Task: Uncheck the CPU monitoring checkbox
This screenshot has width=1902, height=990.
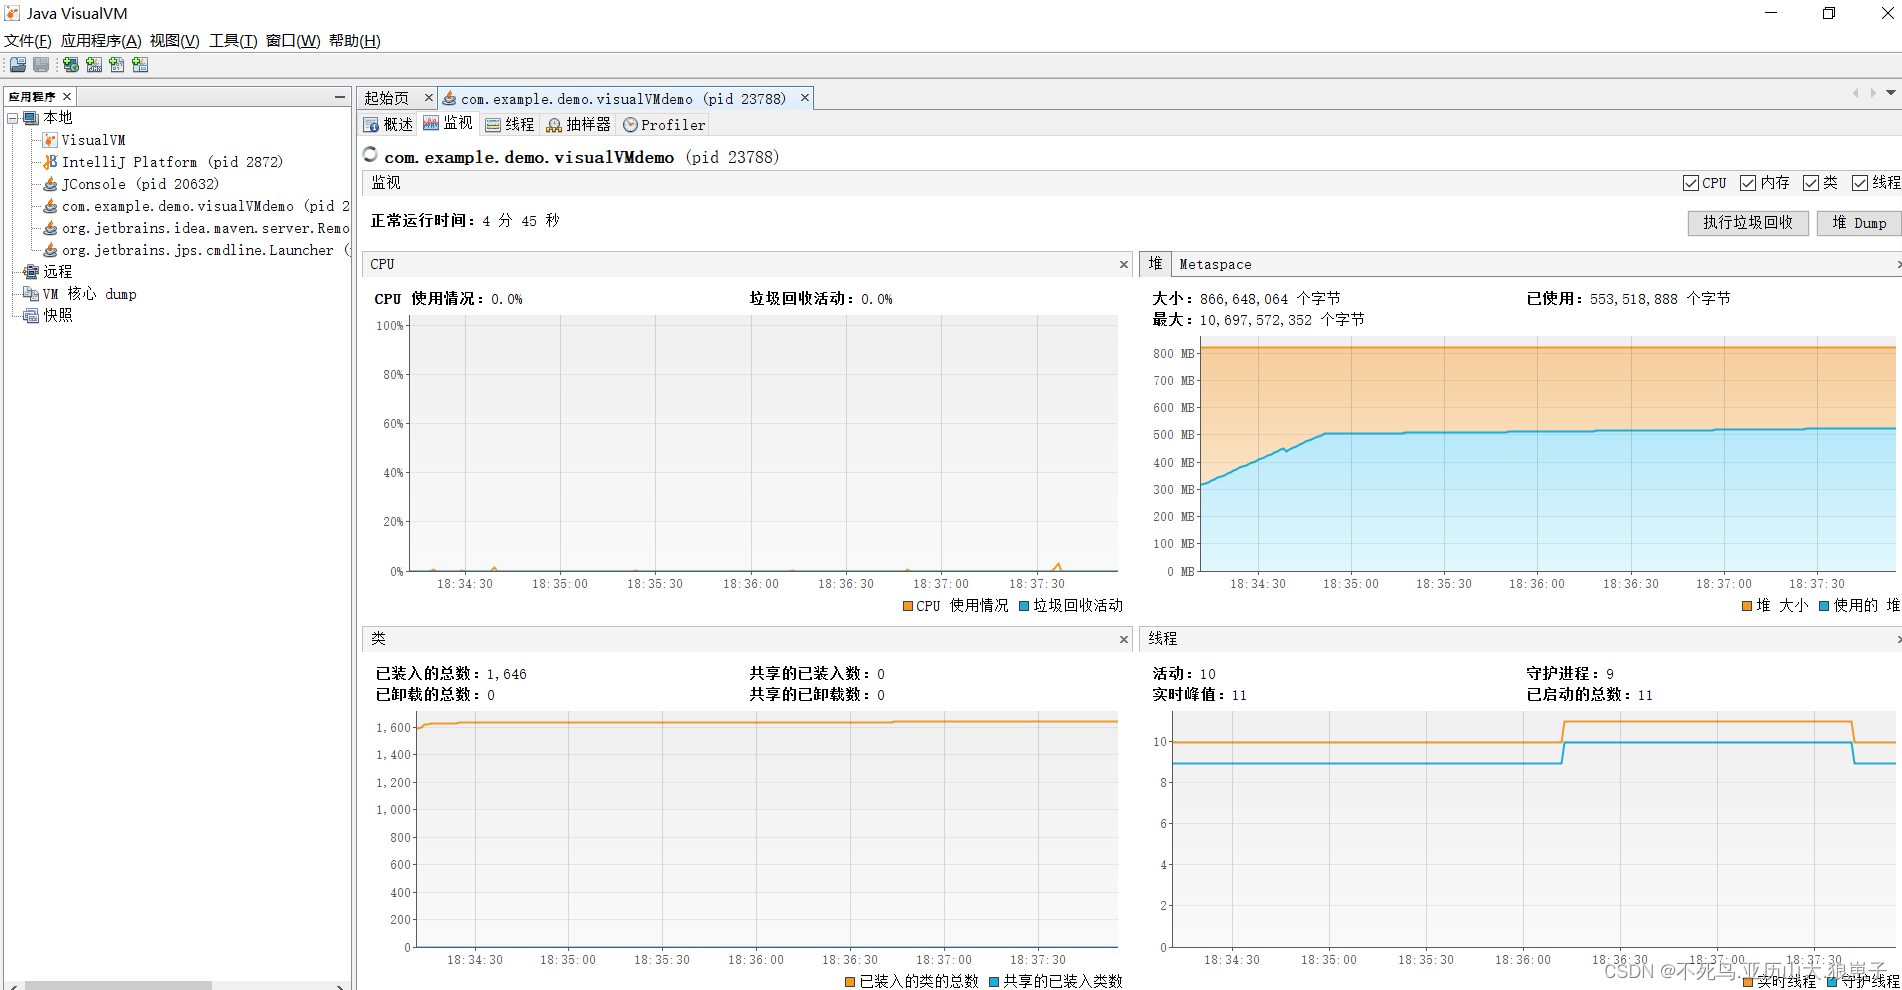Action: tap(1691, 183)
